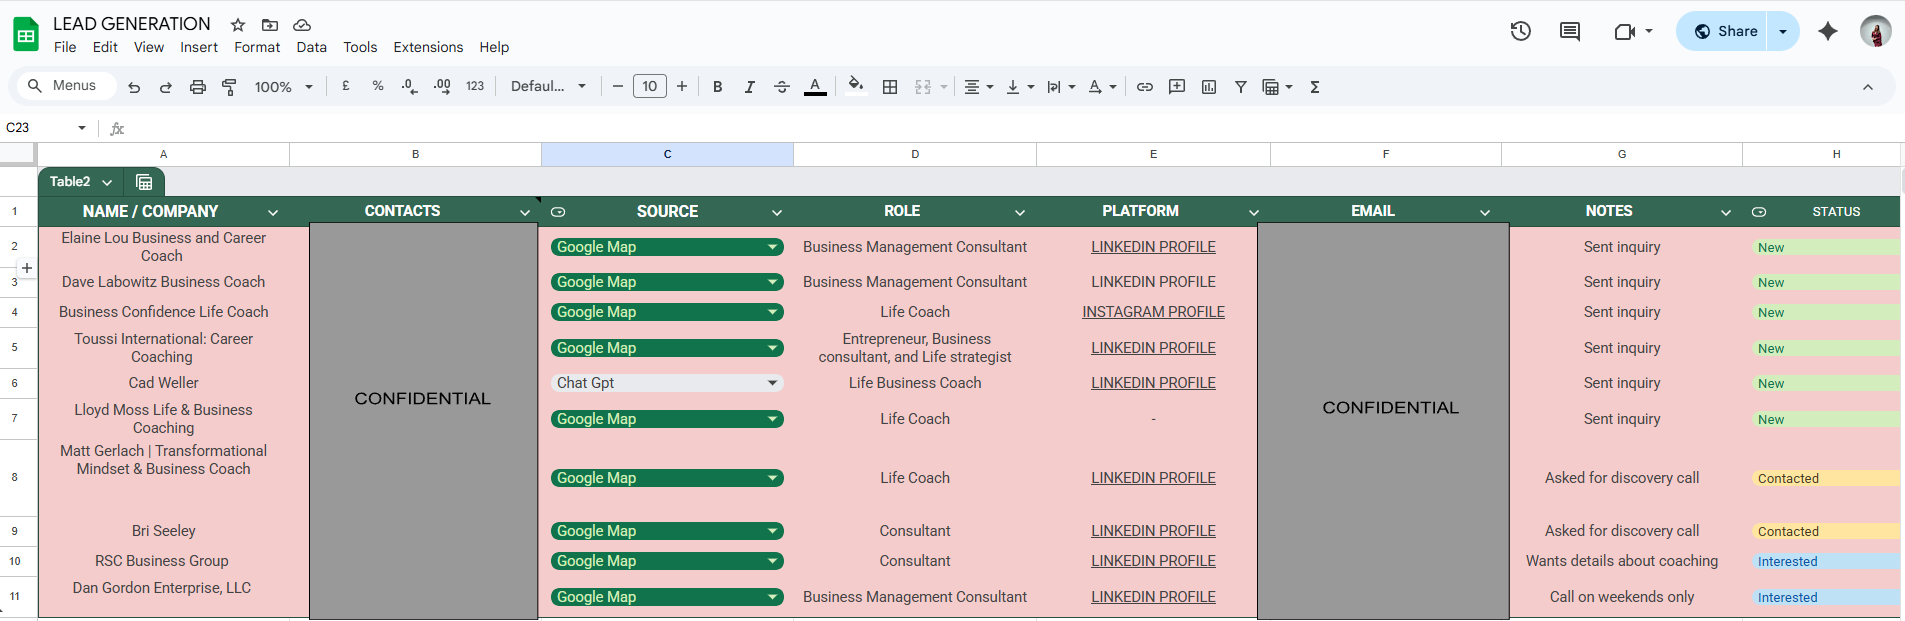The width and height of the screenshot is (1905, 621).
Task: Click the print icon in toolbar
Action: (x=198, y=87)
